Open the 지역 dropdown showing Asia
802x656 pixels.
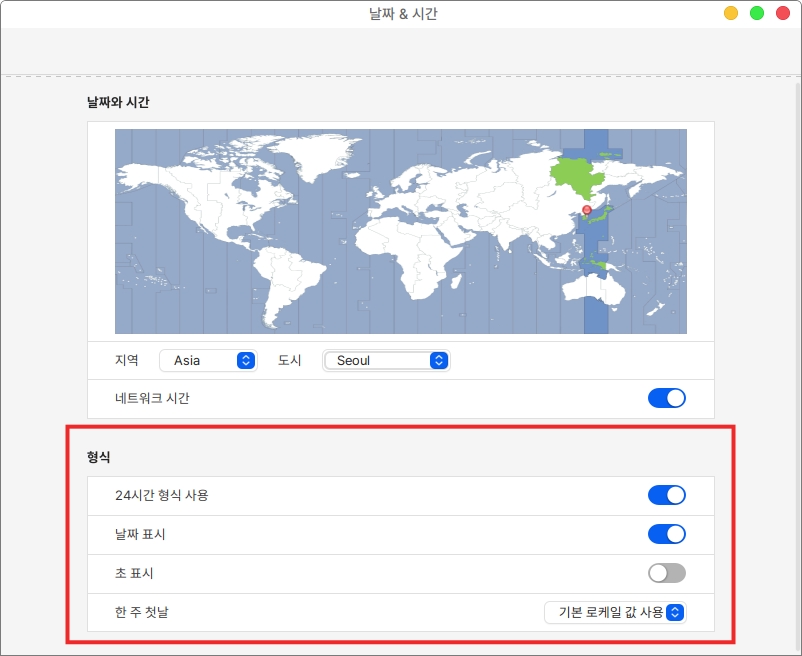pyautogui.click(x=207, y=361)
